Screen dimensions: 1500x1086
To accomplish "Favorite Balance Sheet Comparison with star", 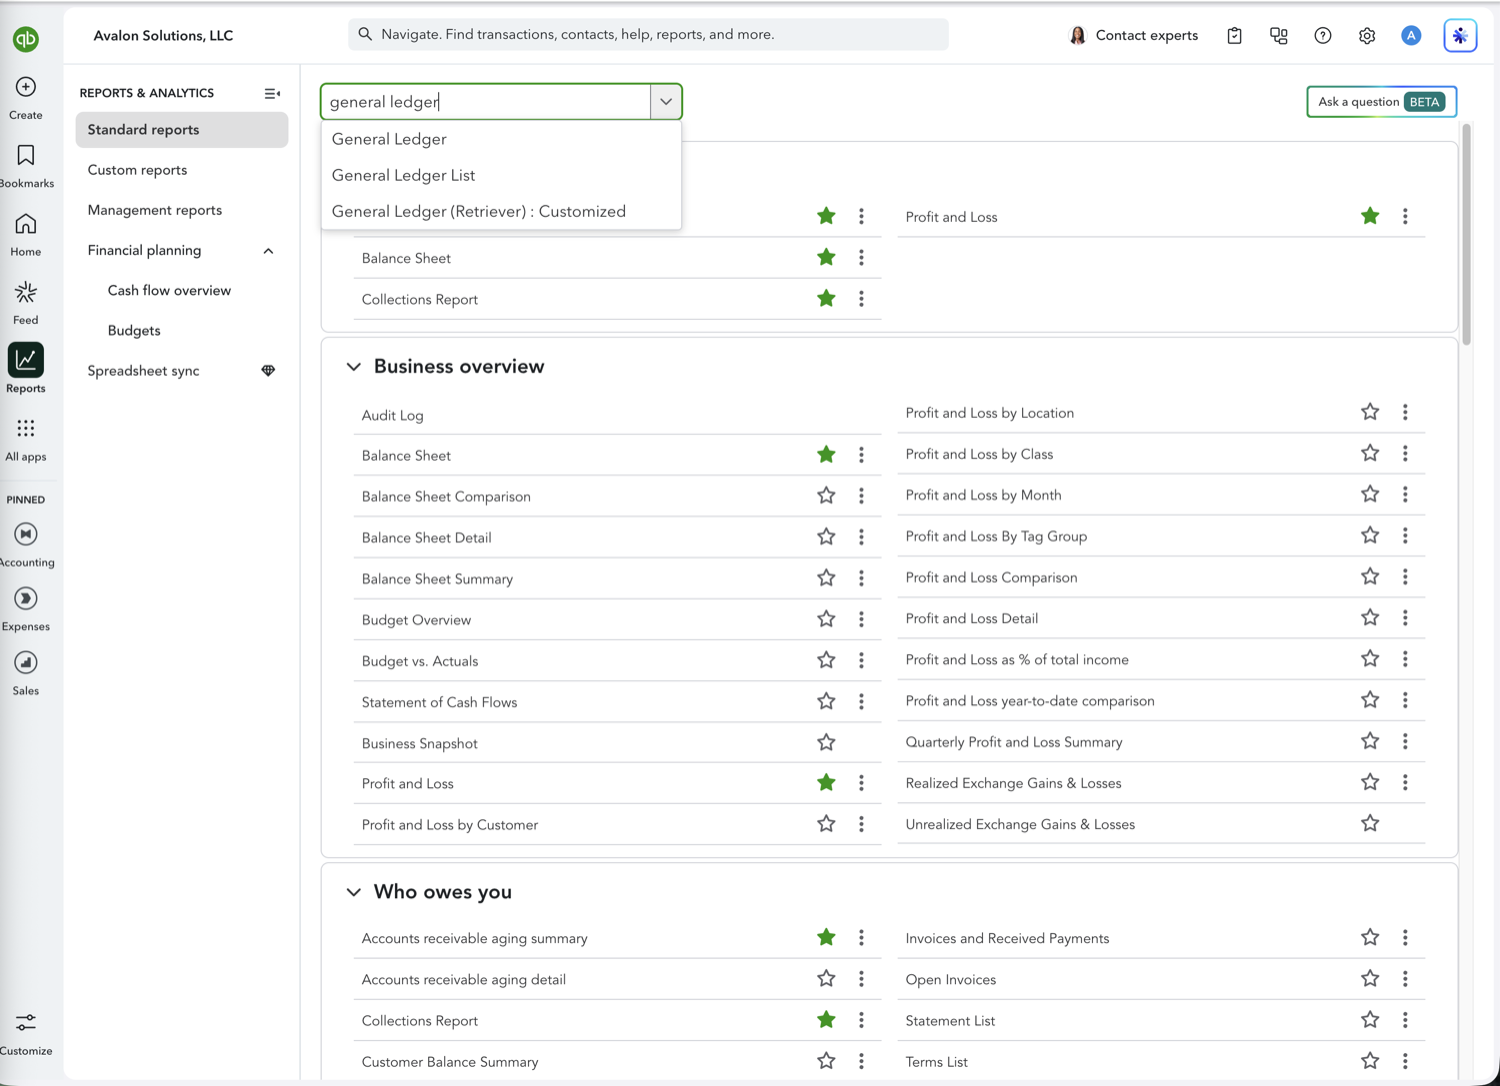I will tap(826, 495).
